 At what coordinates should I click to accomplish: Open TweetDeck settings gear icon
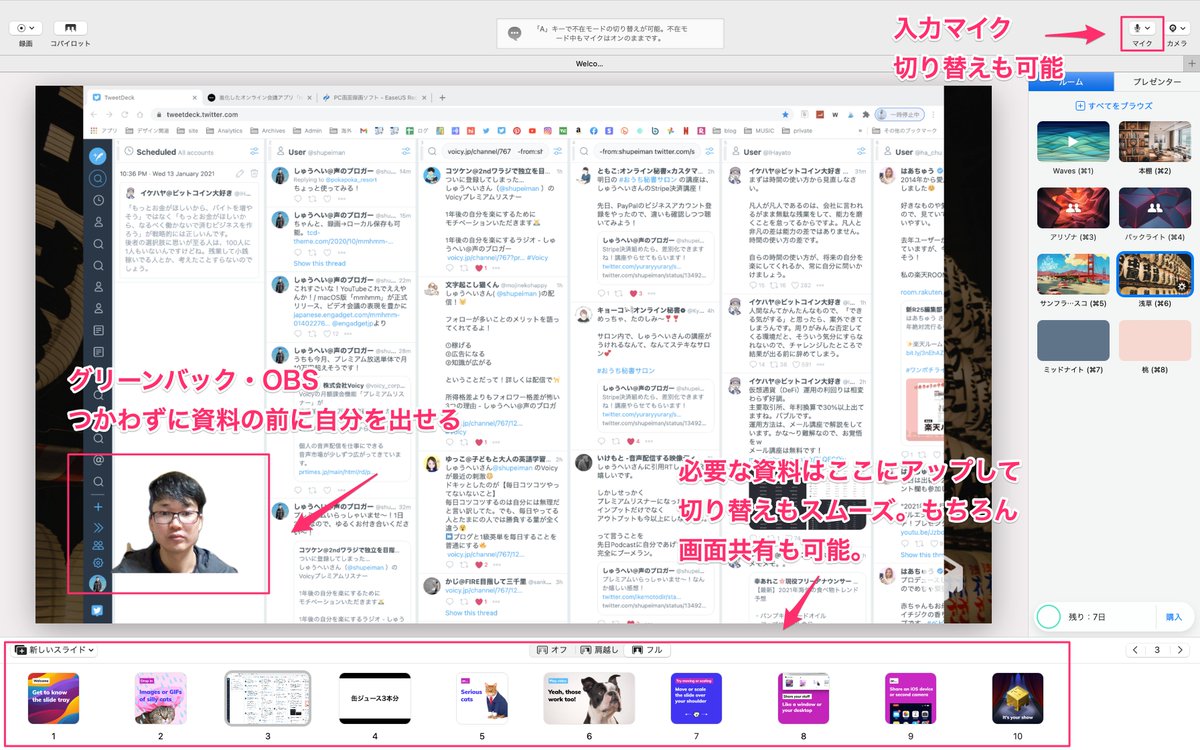pyautogui.click(x=98, y=564)
